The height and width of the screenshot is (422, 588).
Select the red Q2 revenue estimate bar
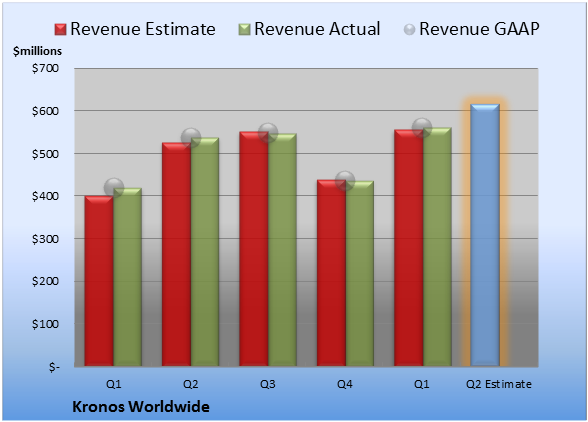coord(176,254)
